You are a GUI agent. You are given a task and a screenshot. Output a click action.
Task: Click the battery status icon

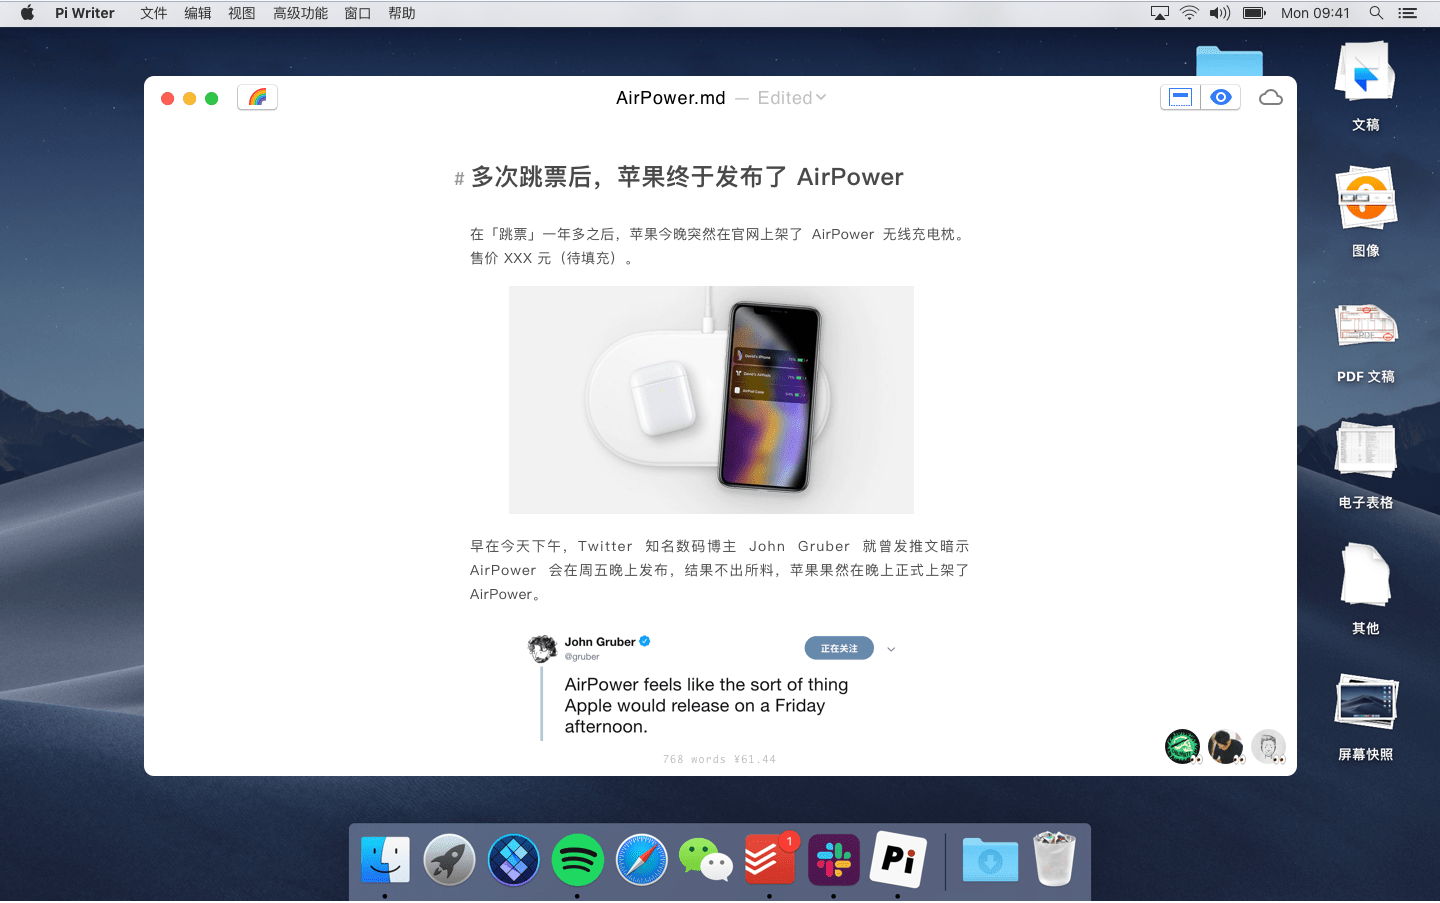coord(1254,13)
